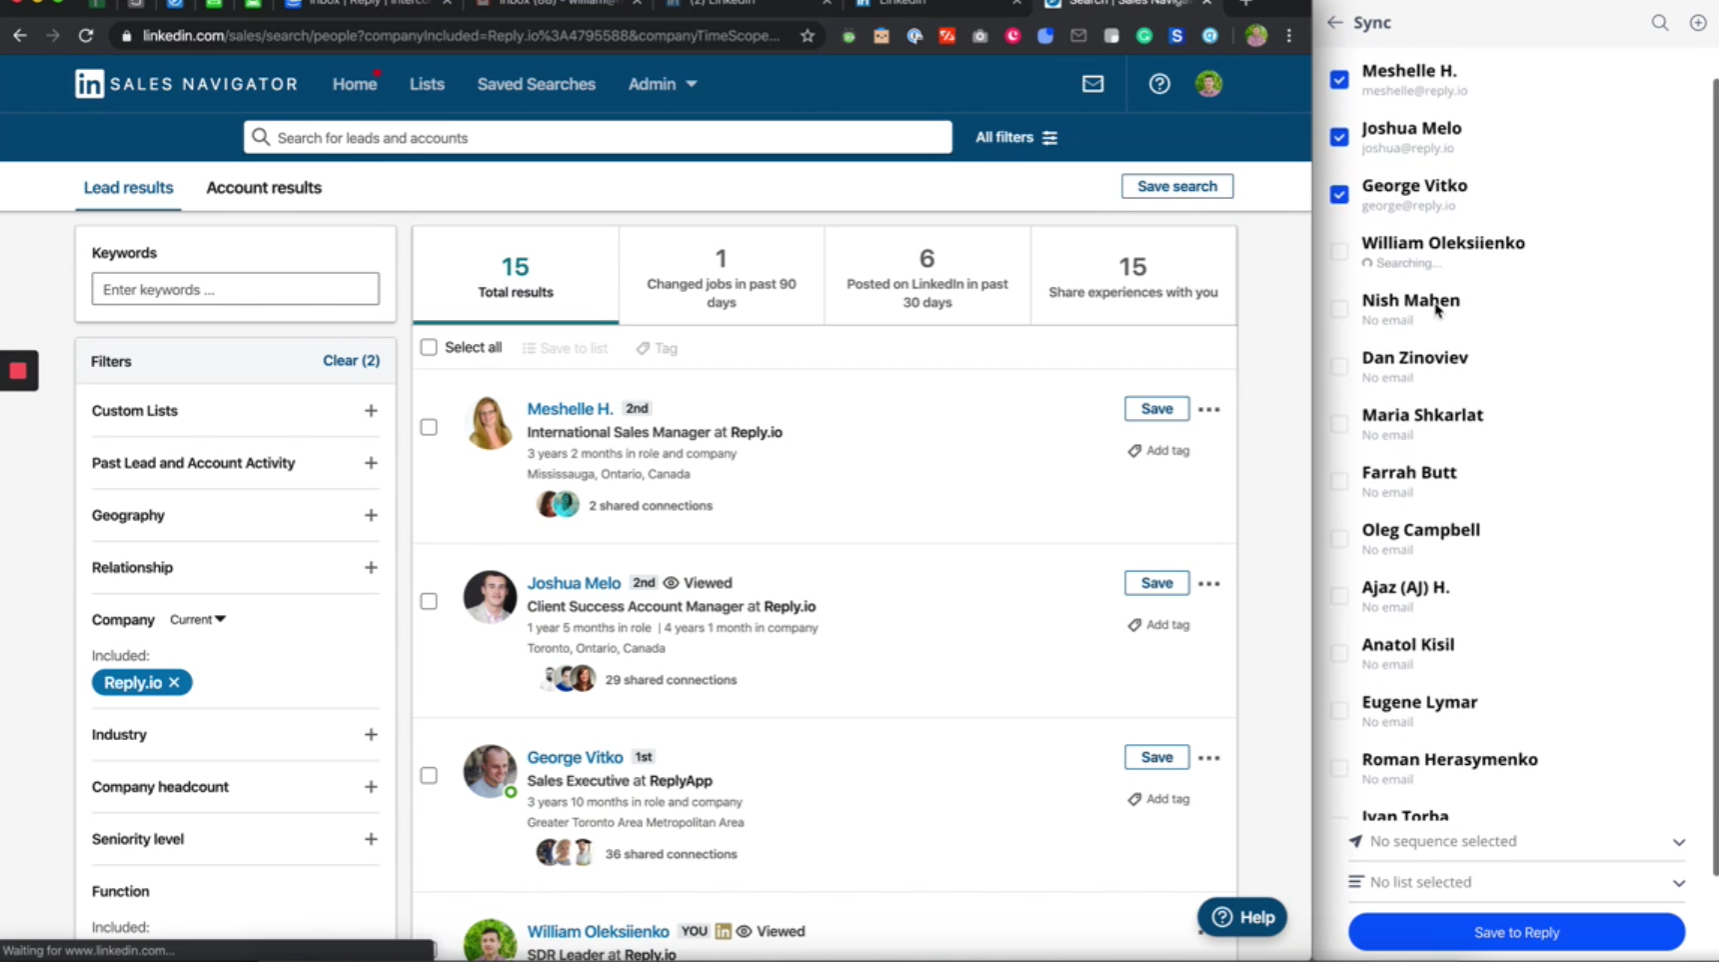1719x962 pixels.
Task: Open search in the Sync panel
Action: 1659,22
